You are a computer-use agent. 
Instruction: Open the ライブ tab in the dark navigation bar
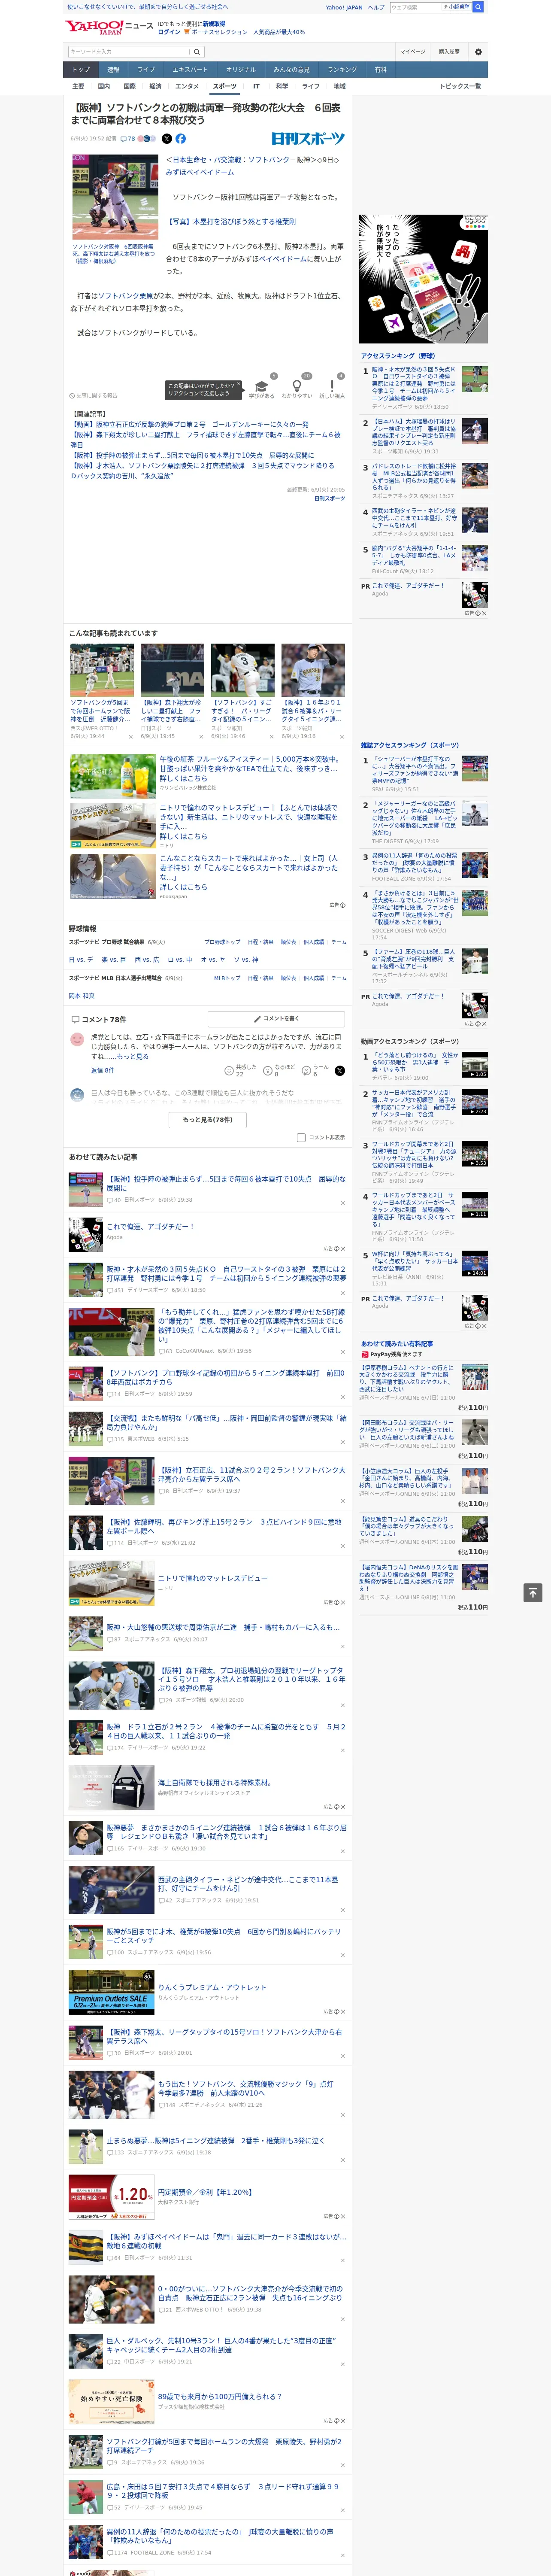146,70
